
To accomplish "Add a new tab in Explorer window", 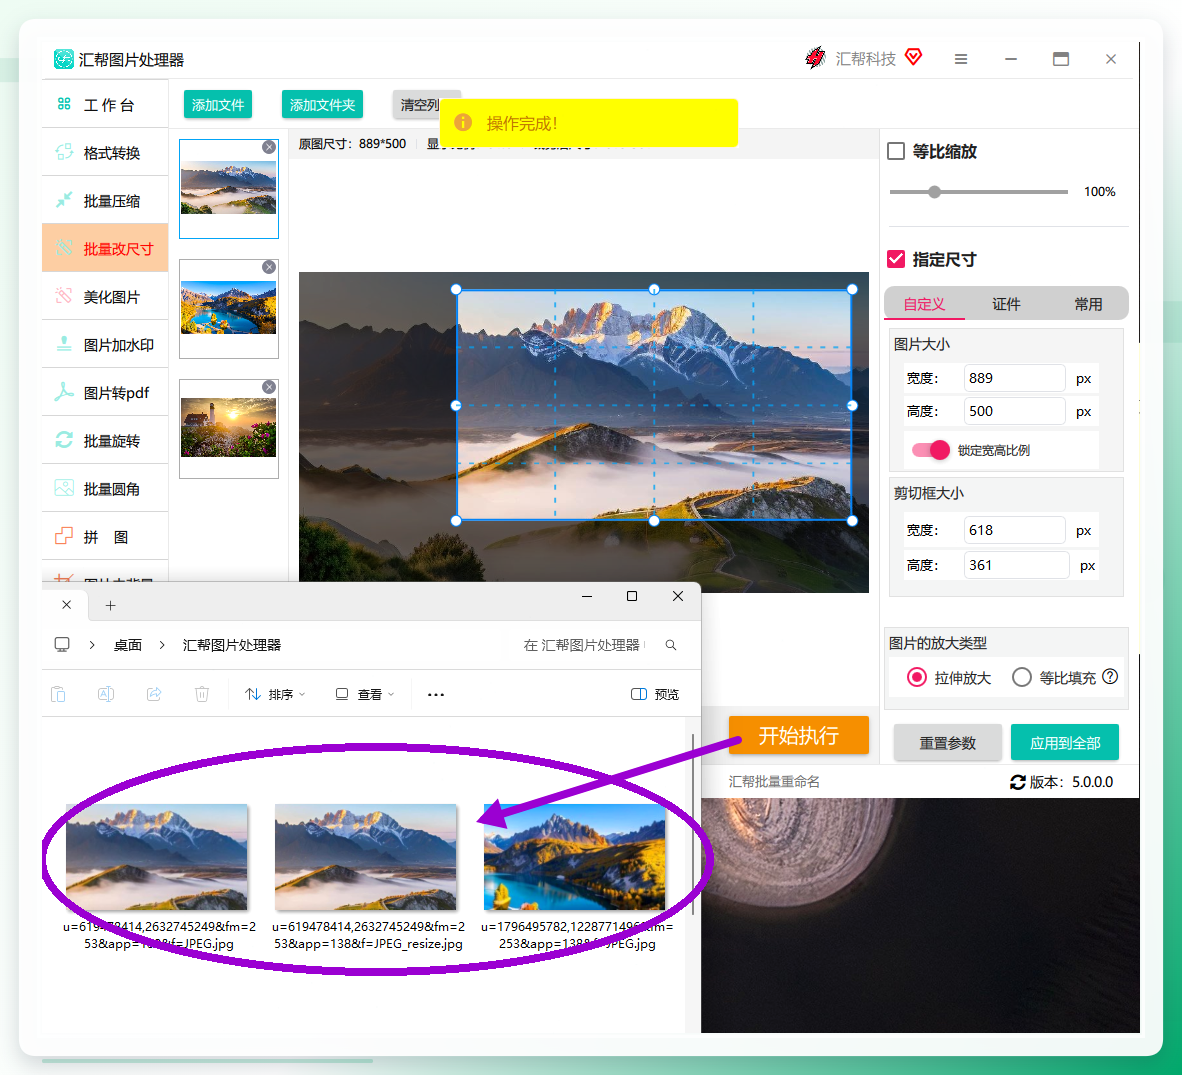I will pos(110,605).
